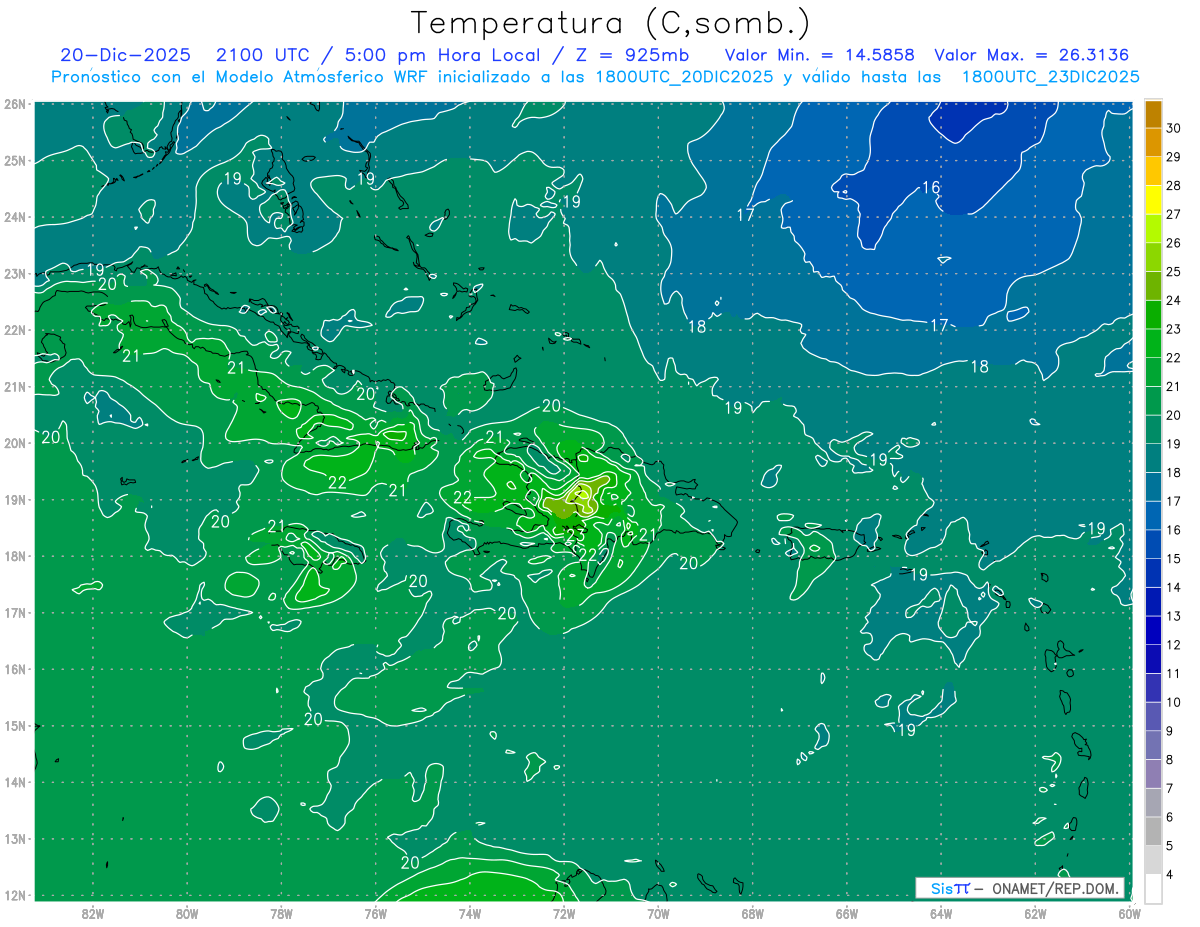Viewport: 1200px width, 927px height.
Task: Click the number 29 on the color scale
Action: pyautogui.click(x=1173, y=157)
